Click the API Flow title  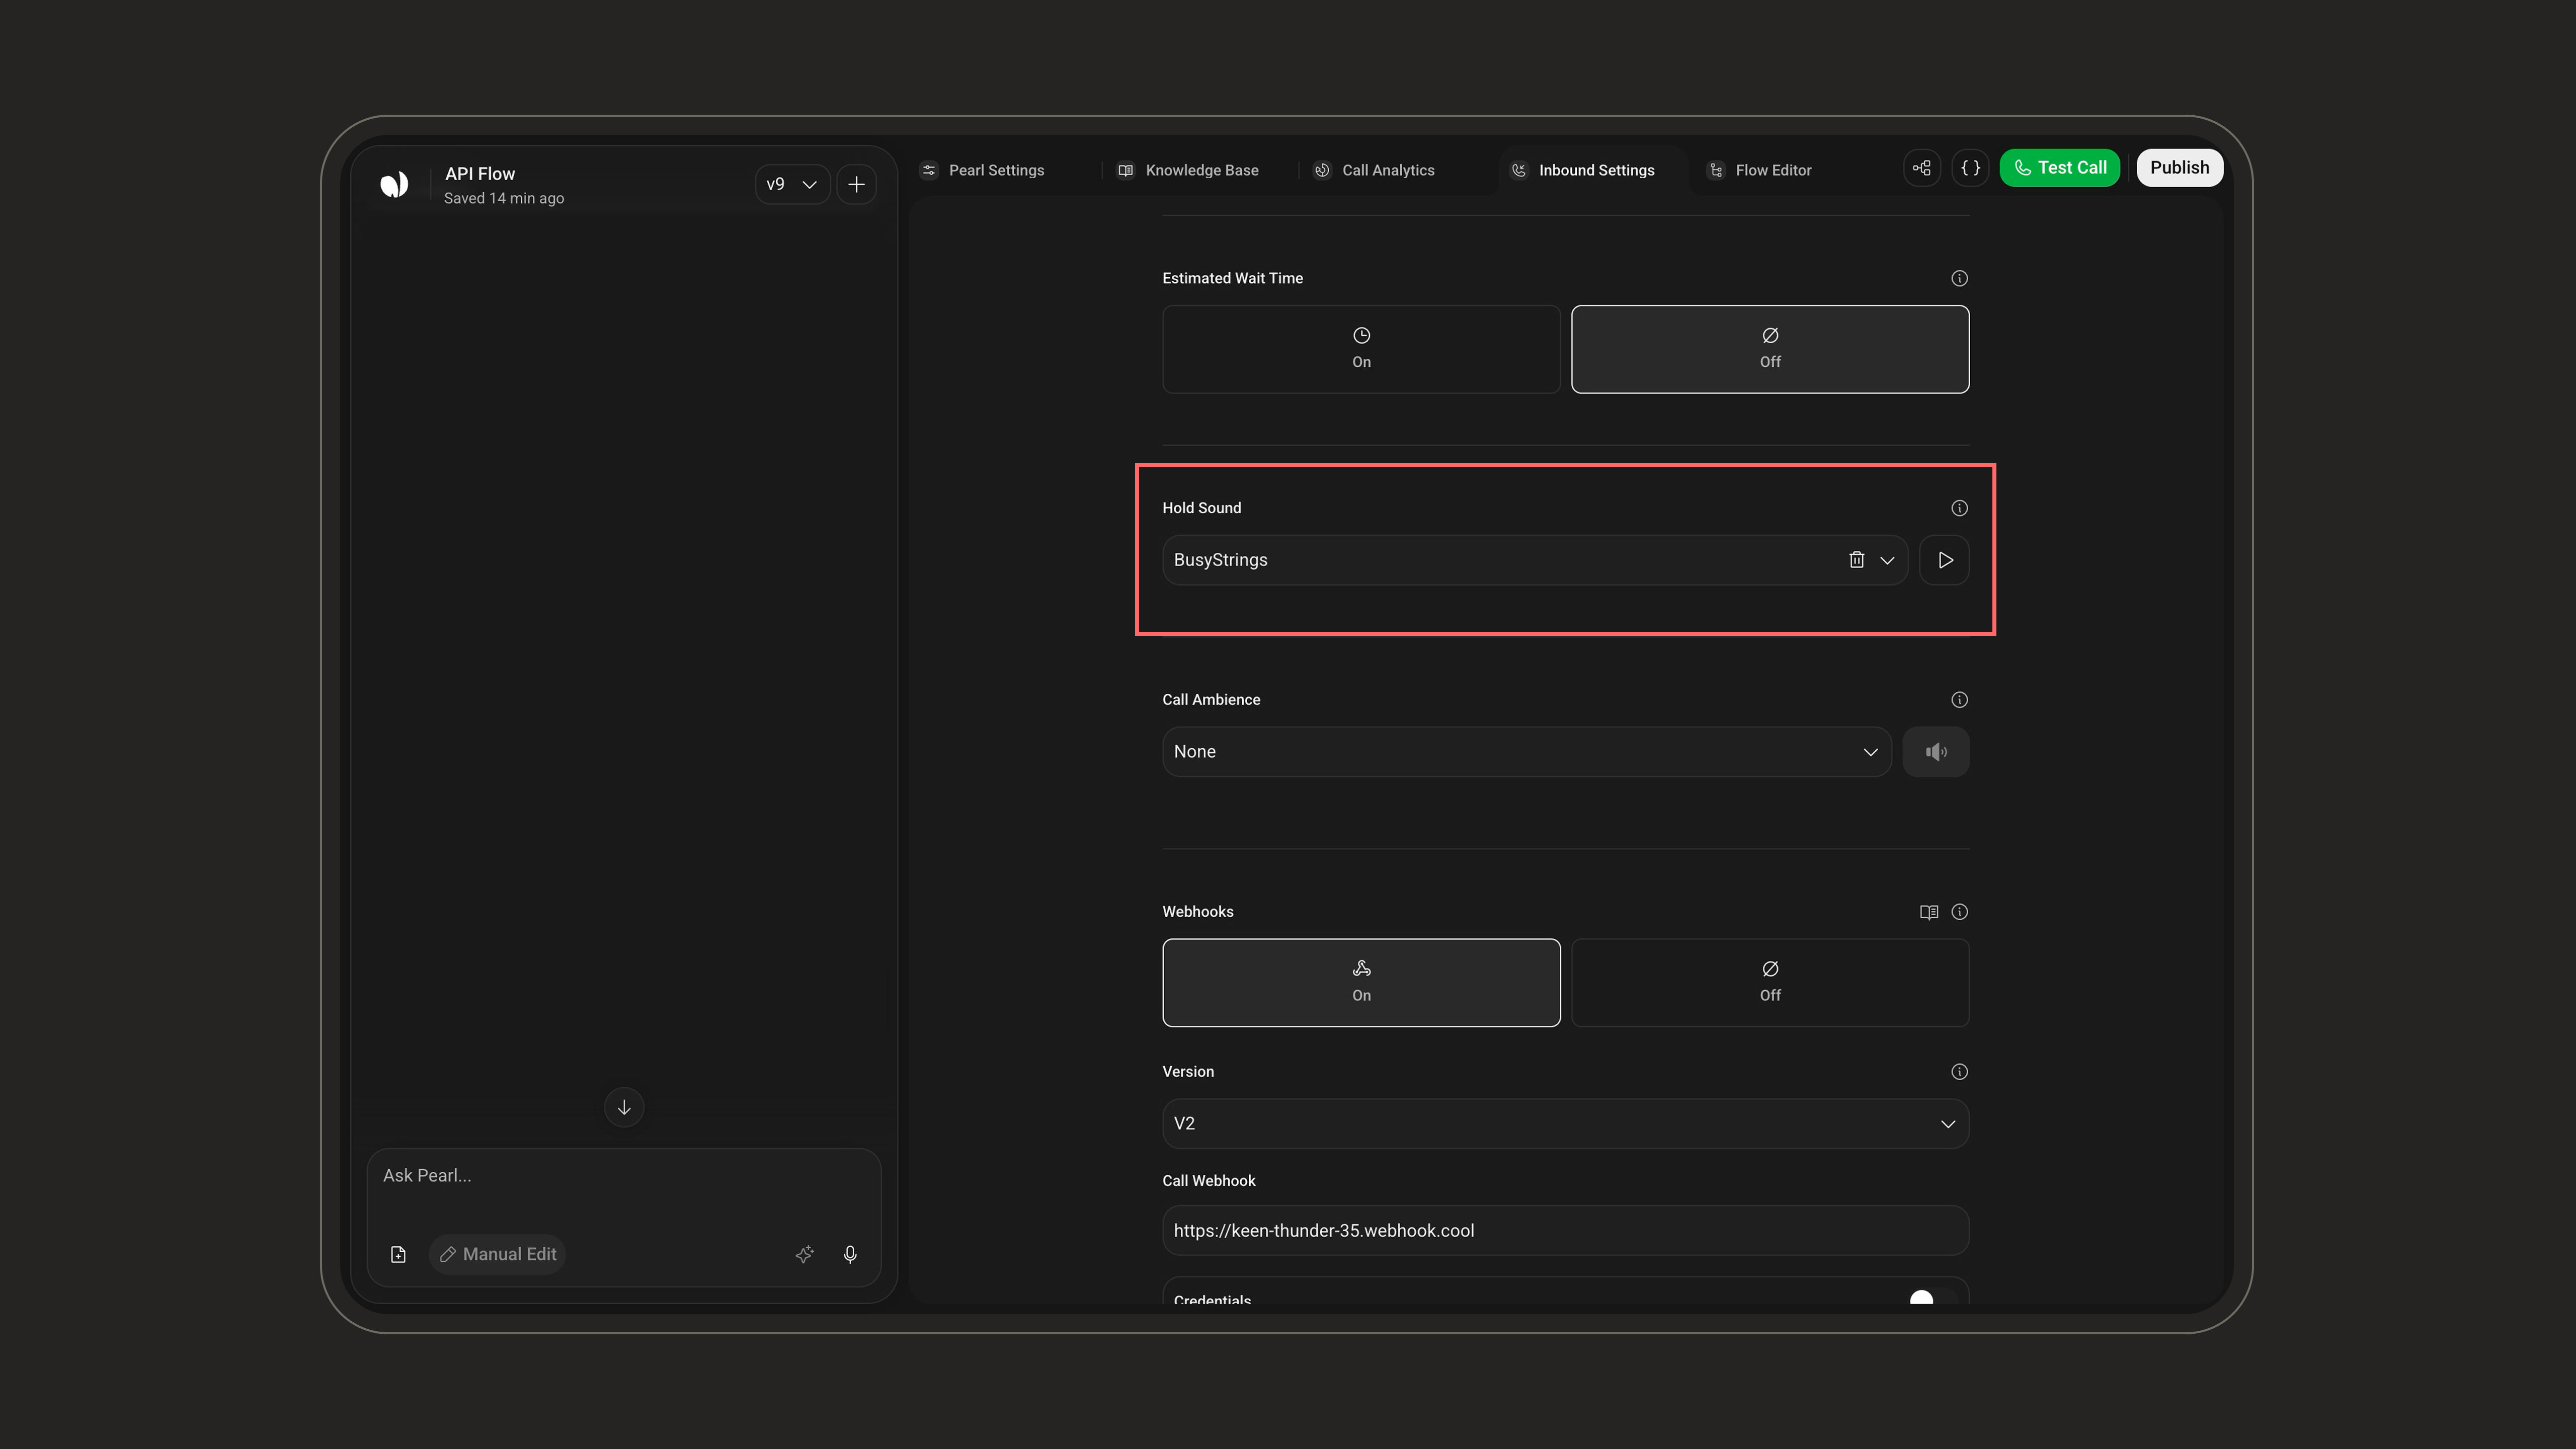[480, 174]
